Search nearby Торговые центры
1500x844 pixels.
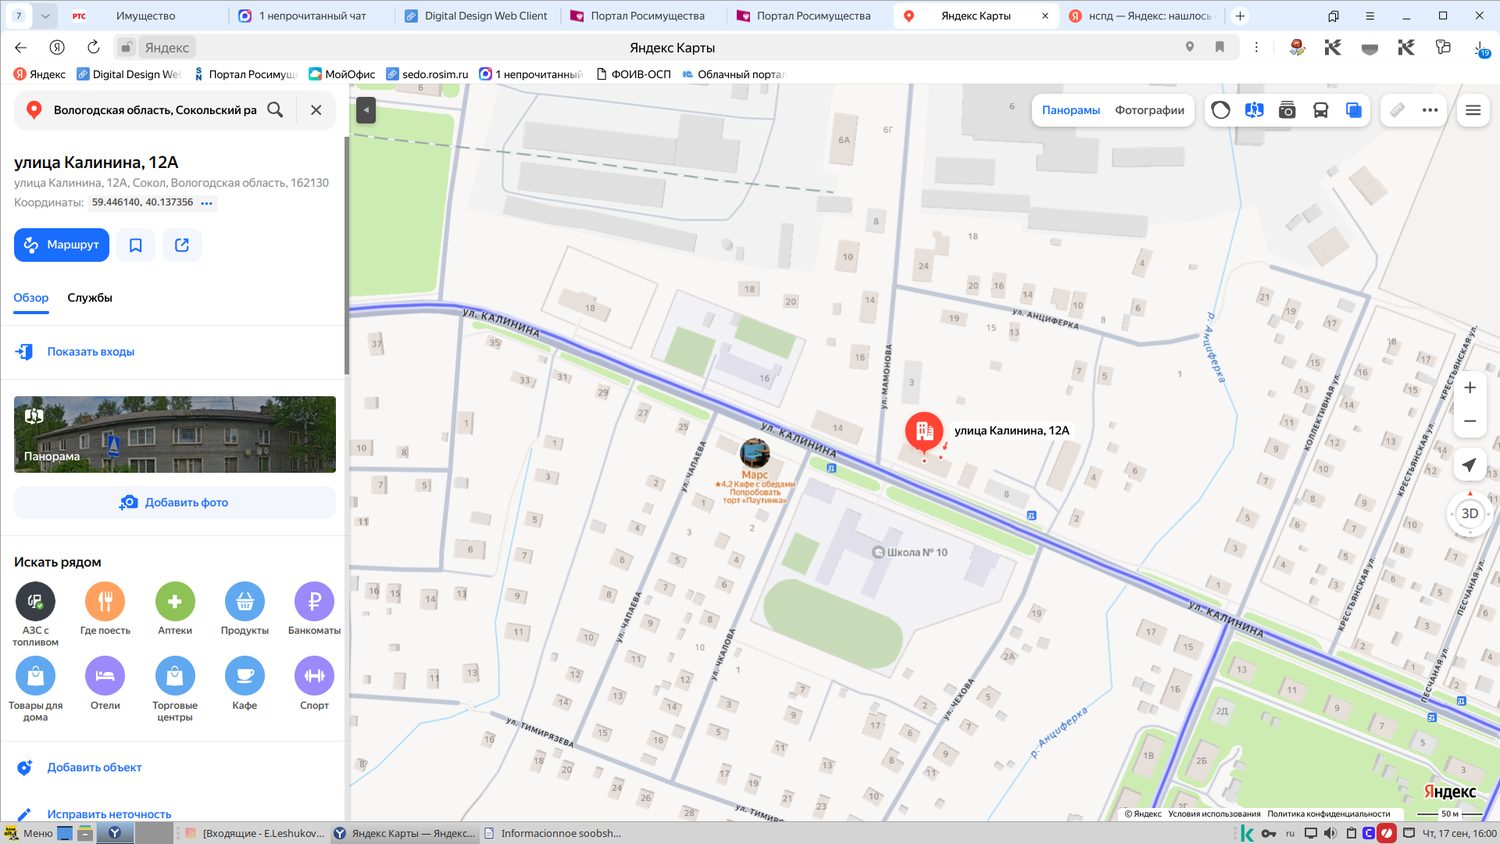point(175,689)
